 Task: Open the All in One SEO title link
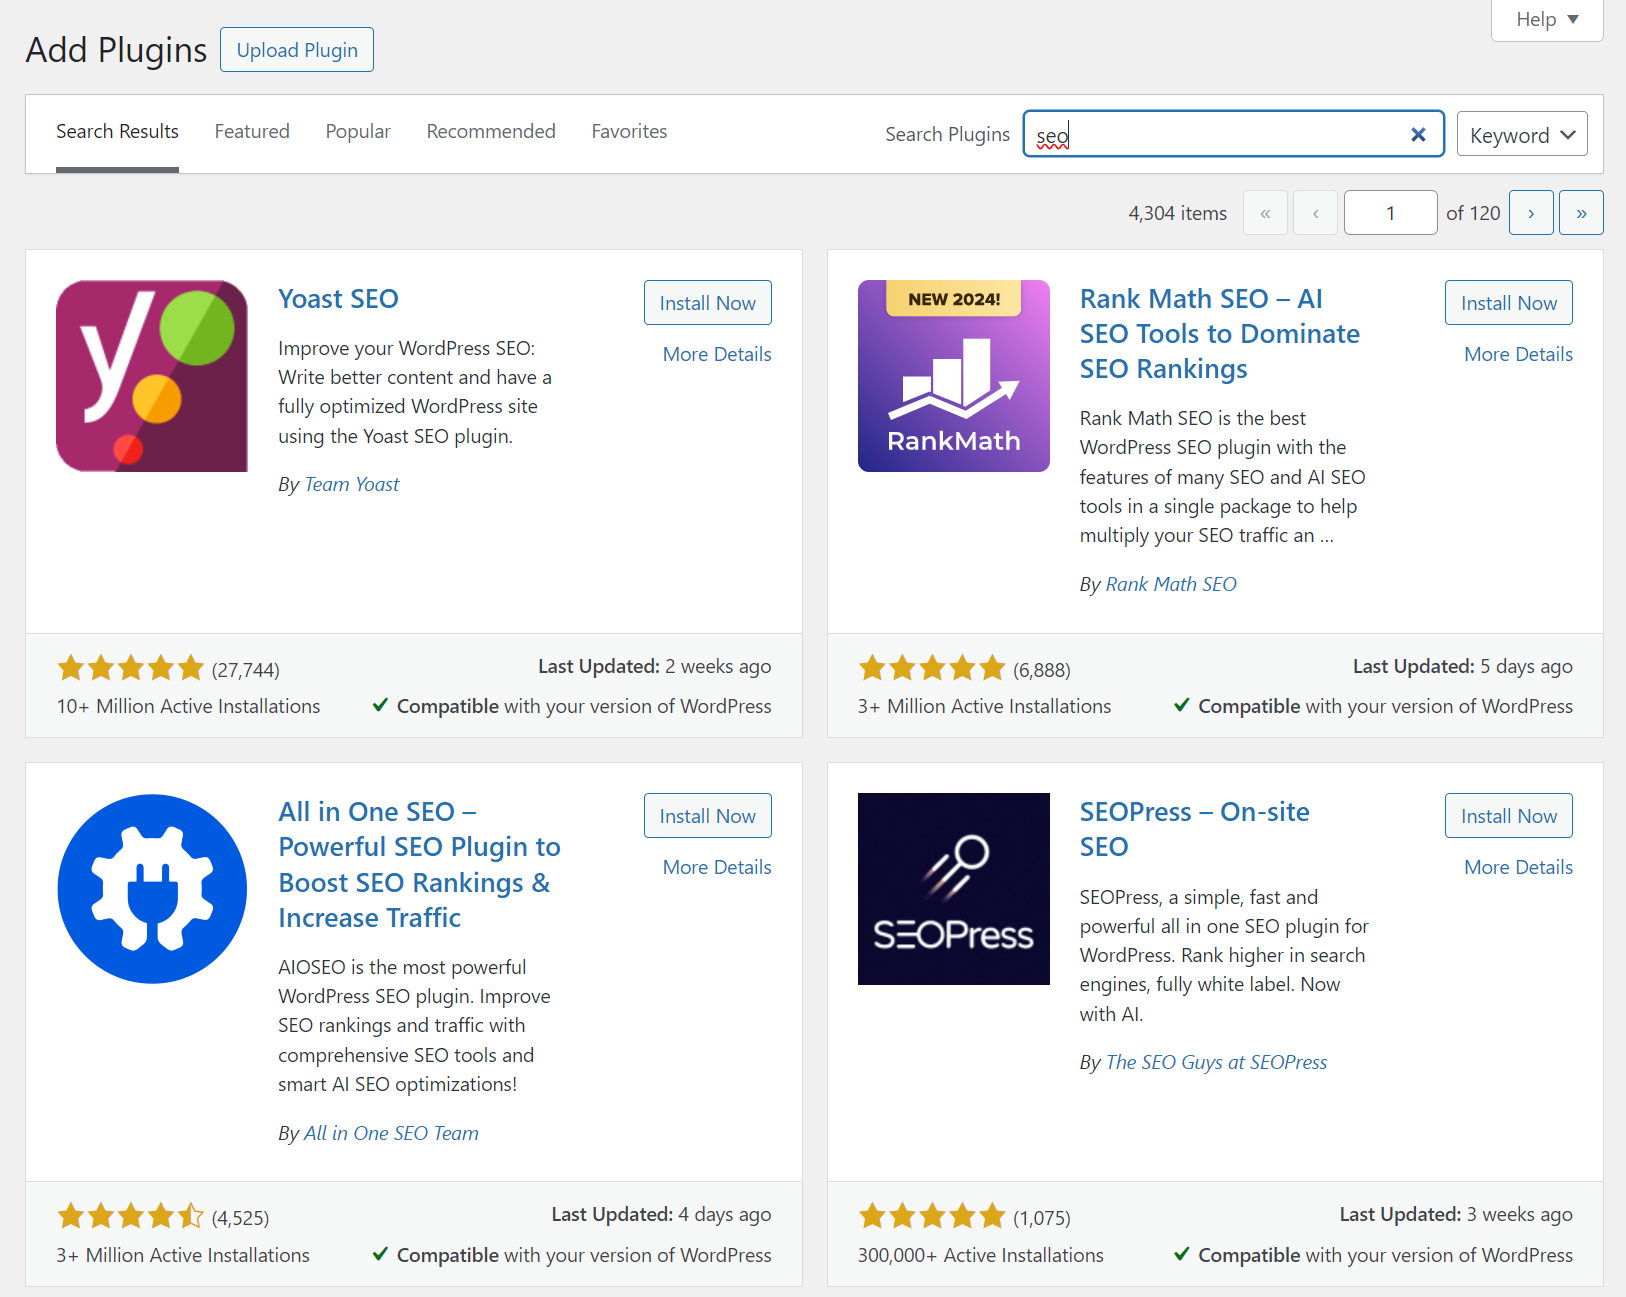pyautogui.click(x=419, y=864)
